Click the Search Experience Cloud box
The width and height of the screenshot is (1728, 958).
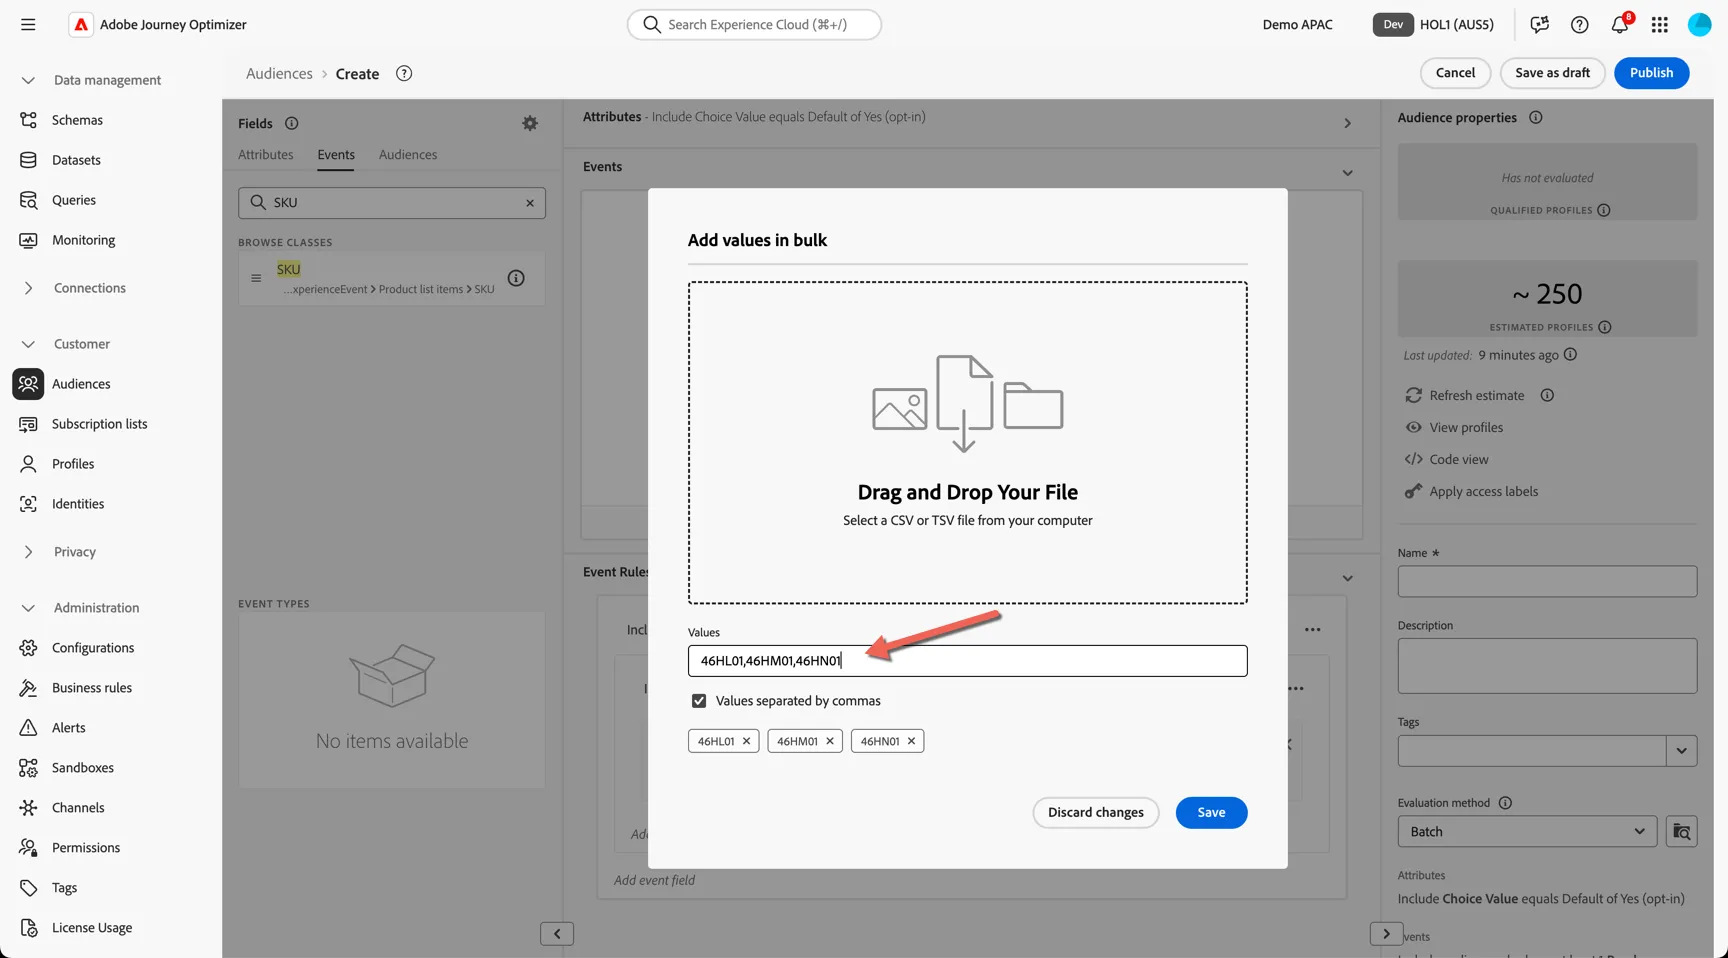(x=754, y=24)
